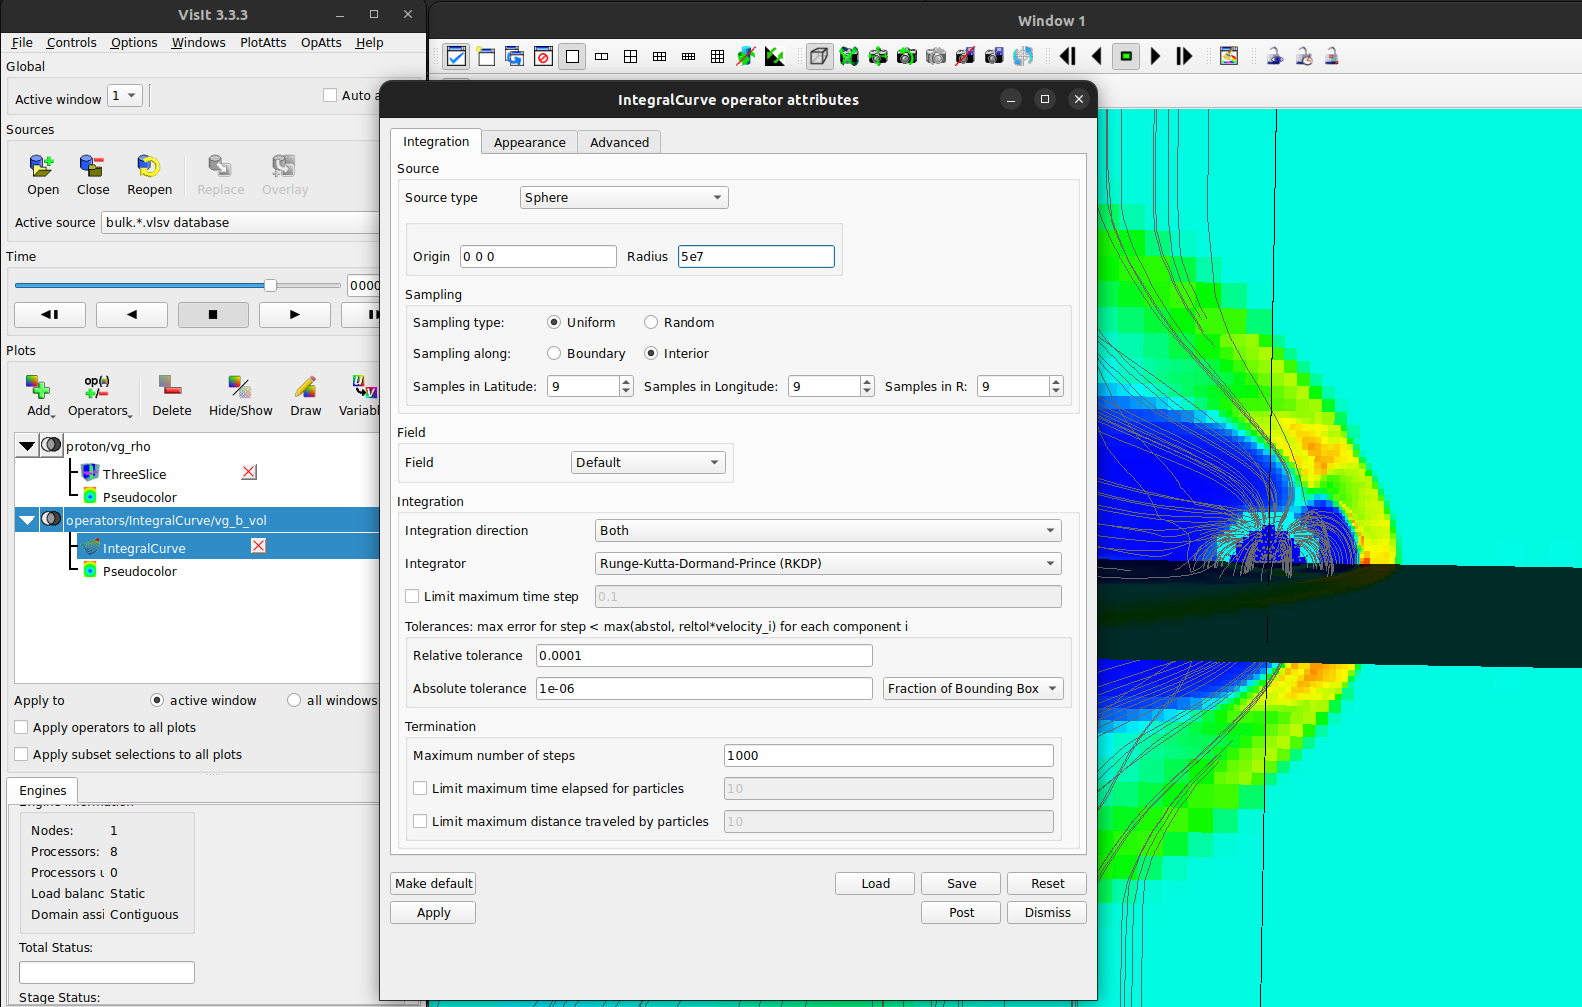1582x1007 pixels.
Task: Expand the Integration direction dropdown
Action: [827, 531]
